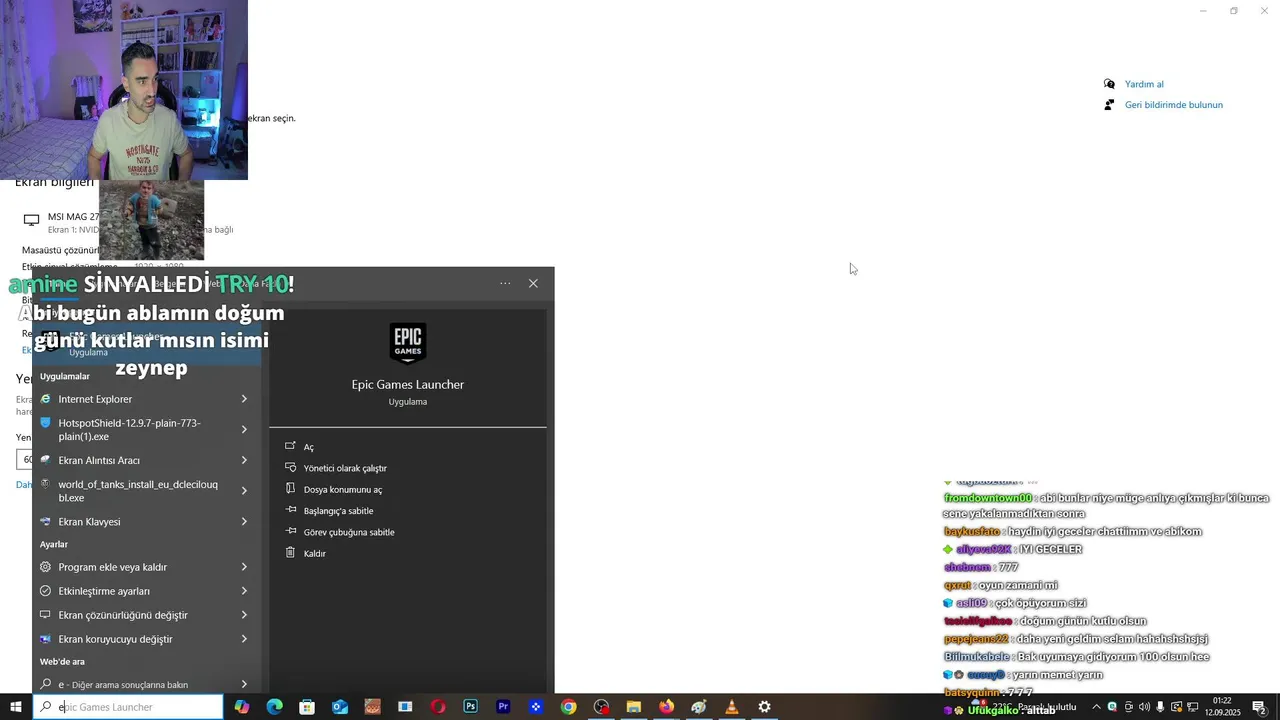Launch Firefox from the taskbar
This screenshot has width=1280, height=720.
click(x=666, y=707)
